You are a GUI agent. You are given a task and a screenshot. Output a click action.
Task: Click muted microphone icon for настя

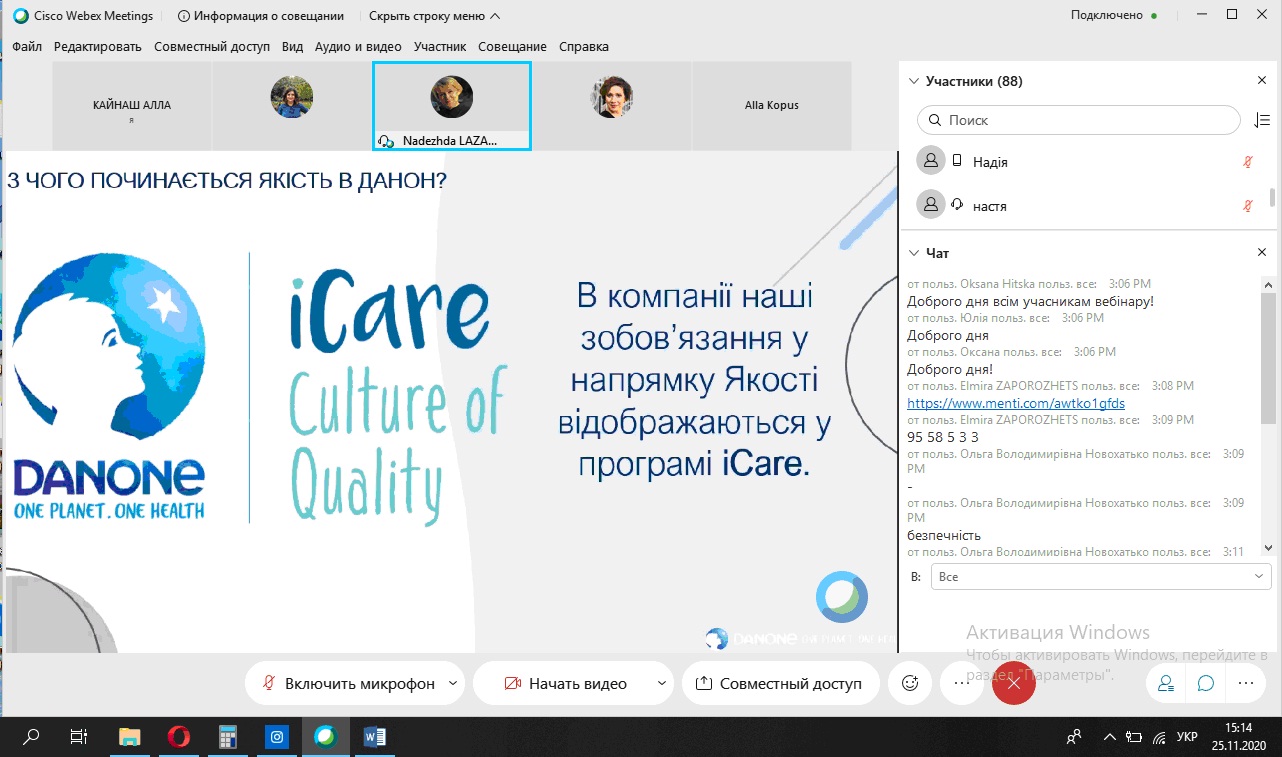click(1248, 206)
